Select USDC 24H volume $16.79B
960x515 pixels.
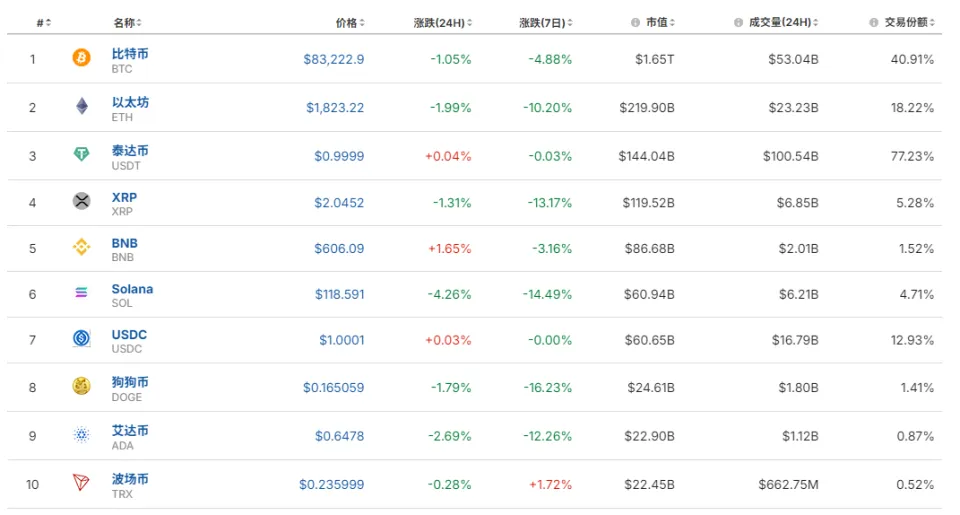[x=795, y=340]
